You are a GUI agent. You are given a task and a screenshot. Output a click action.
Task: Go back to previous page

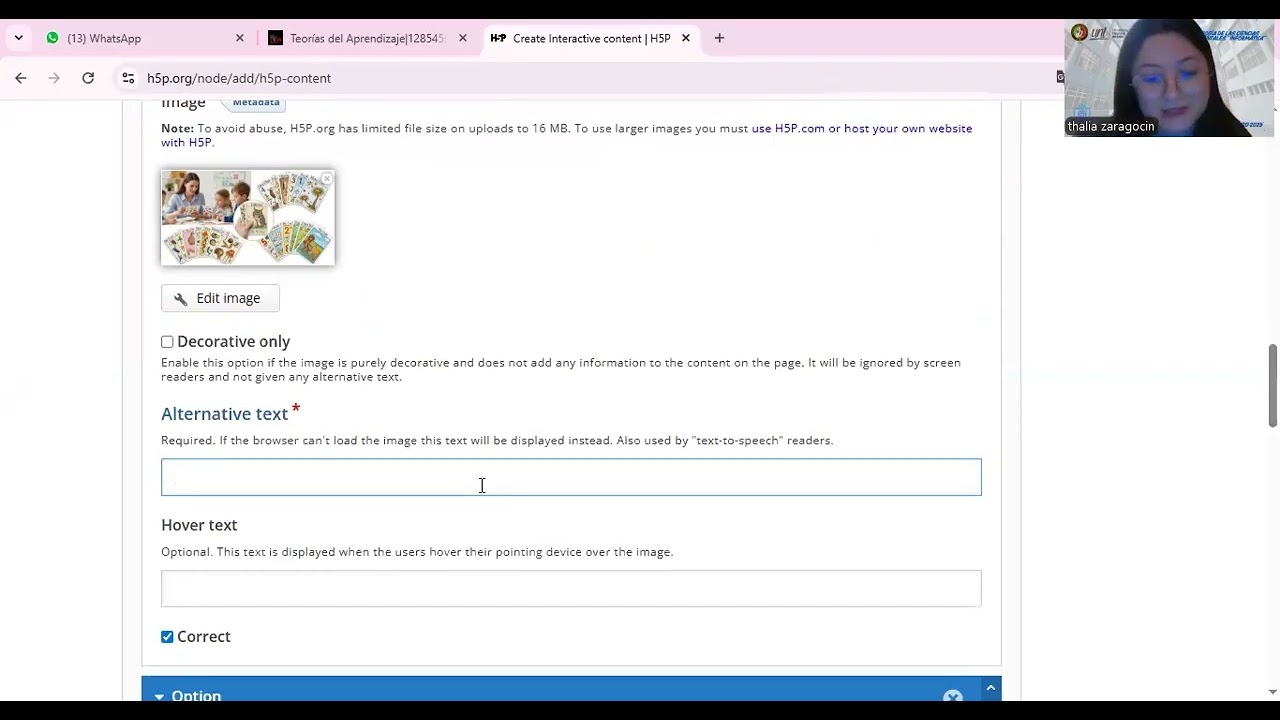(21, 78)
